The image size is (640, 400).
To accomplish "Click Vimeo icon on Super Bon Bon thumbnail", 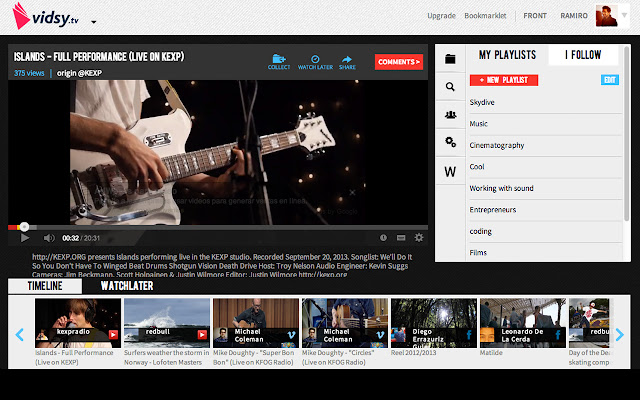I will point(291,335).
